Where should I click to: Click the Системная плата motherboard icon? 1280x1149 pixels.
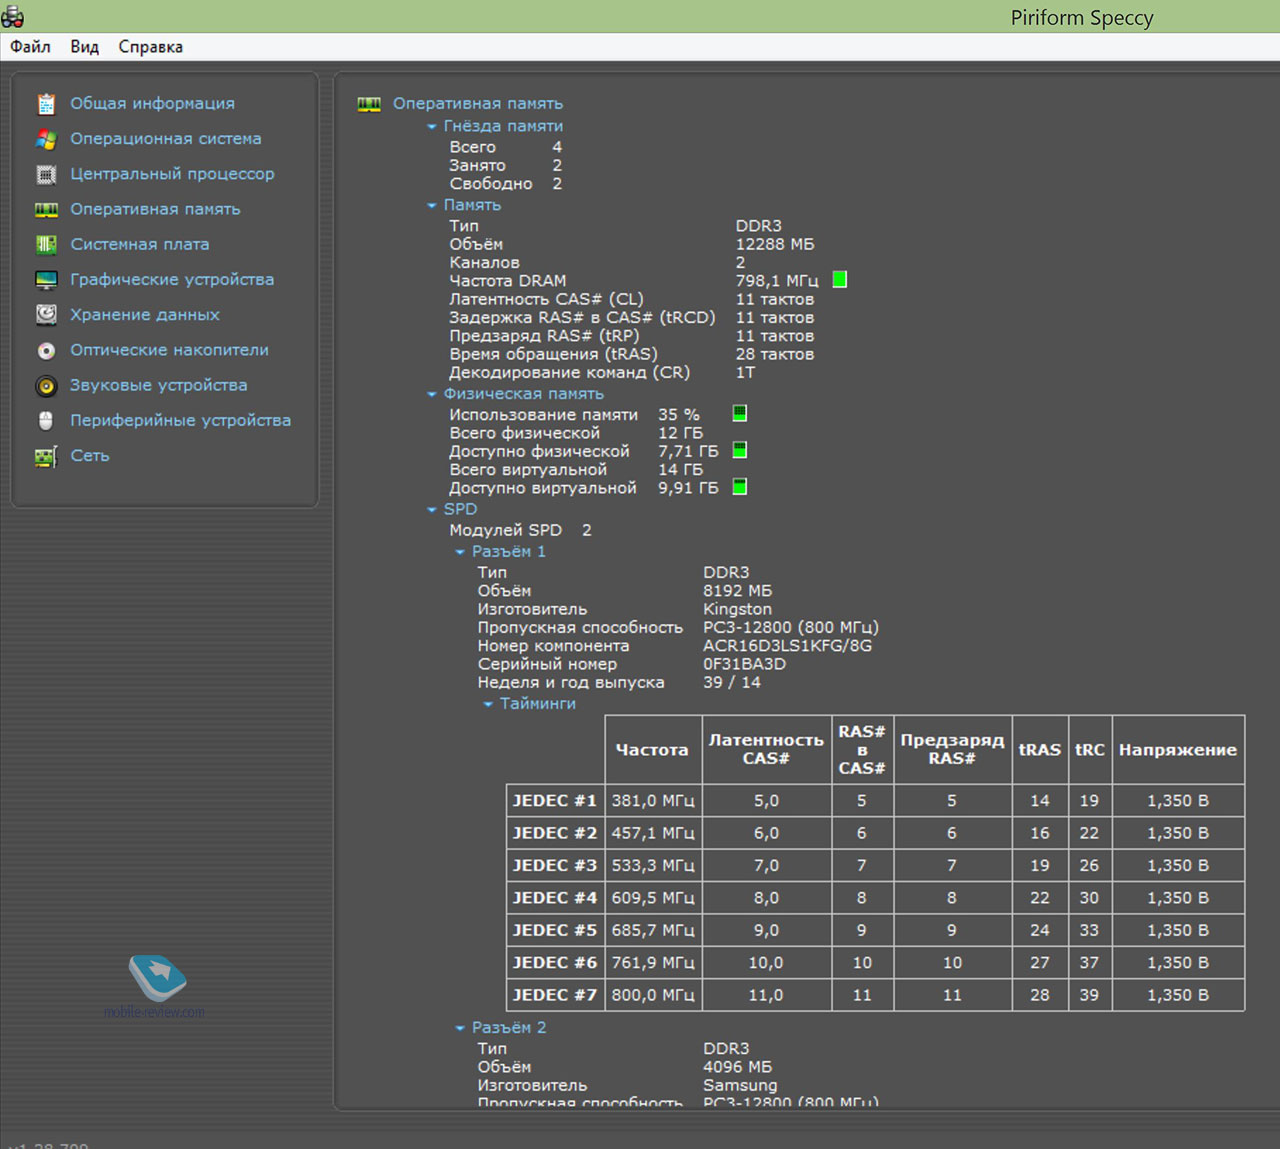pyautogui.click(x=46, y=244)
